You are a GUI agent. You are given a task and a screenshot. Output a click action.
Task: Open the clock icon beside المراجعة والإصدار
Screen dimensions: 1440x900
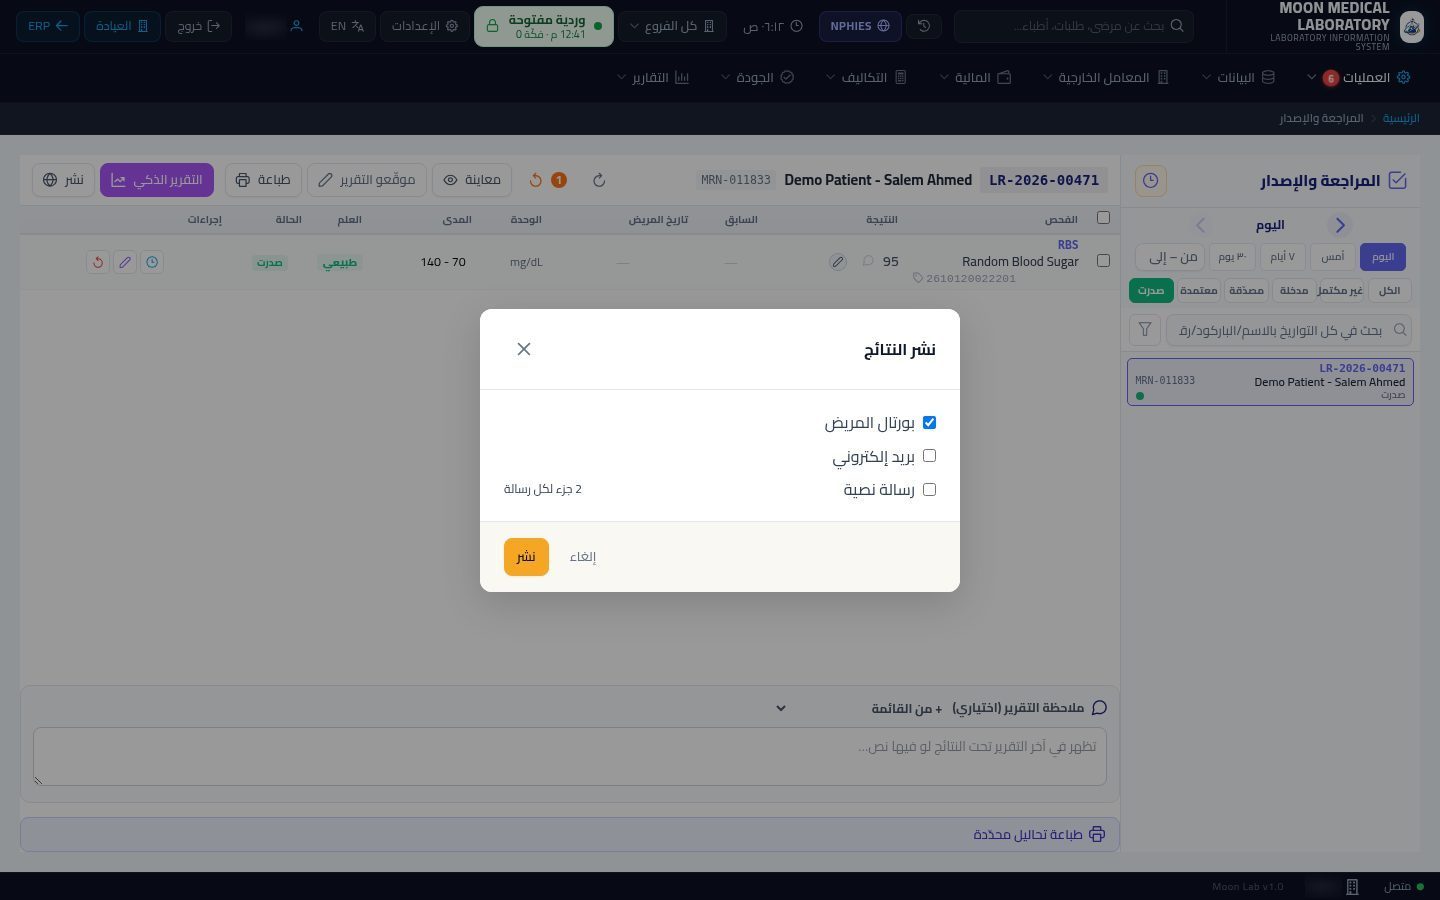[1151, 180]
